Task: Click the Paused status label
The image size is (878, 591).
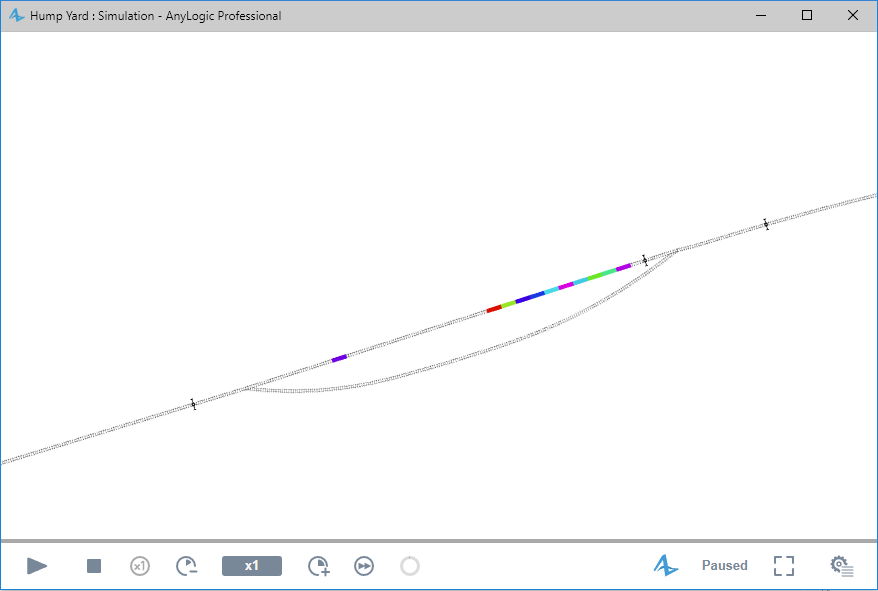Action: (725, 565)
